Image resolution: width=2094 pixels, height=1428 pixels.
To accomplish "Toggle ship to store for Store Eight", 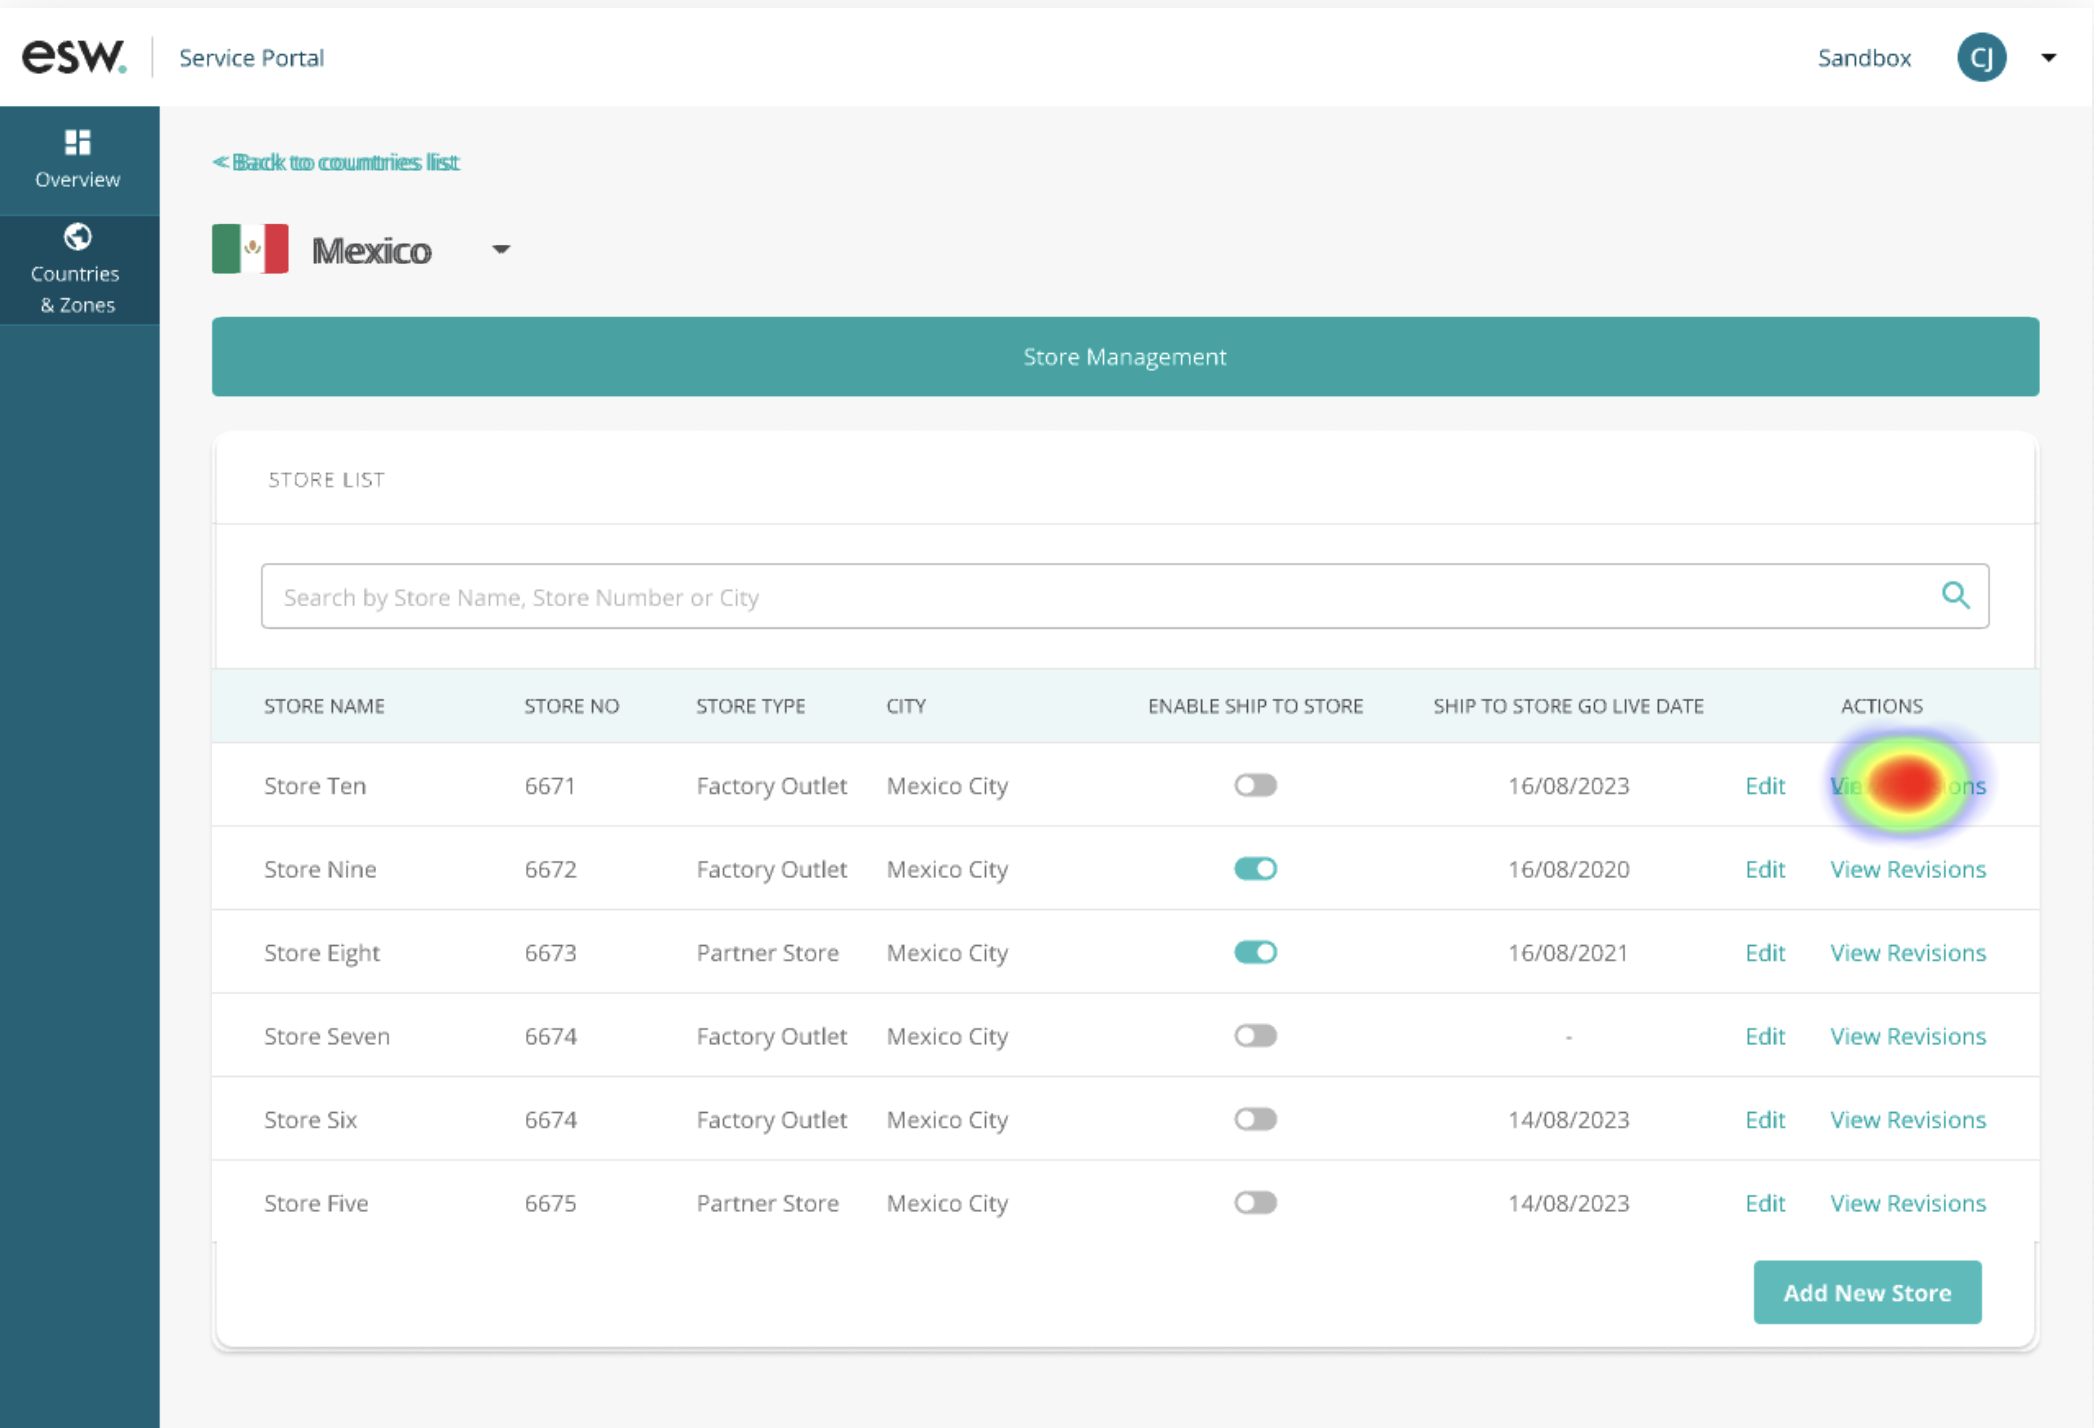I will pyautogui.click(x=1254, y=952).
